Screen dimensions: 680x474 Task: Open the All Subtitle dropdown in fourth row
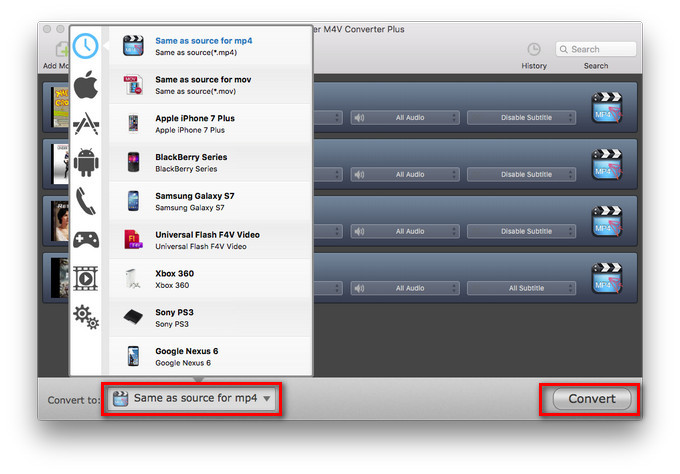(x=521, y=288)
